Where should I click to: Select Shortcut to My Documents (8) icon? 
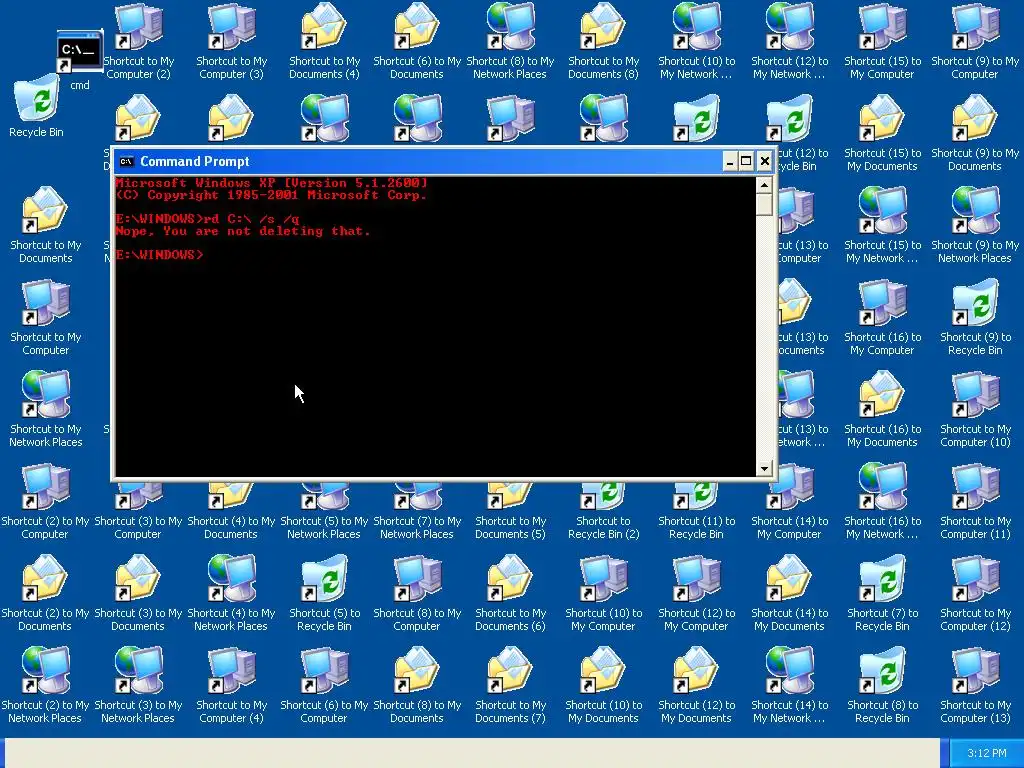tap(603, 27)
